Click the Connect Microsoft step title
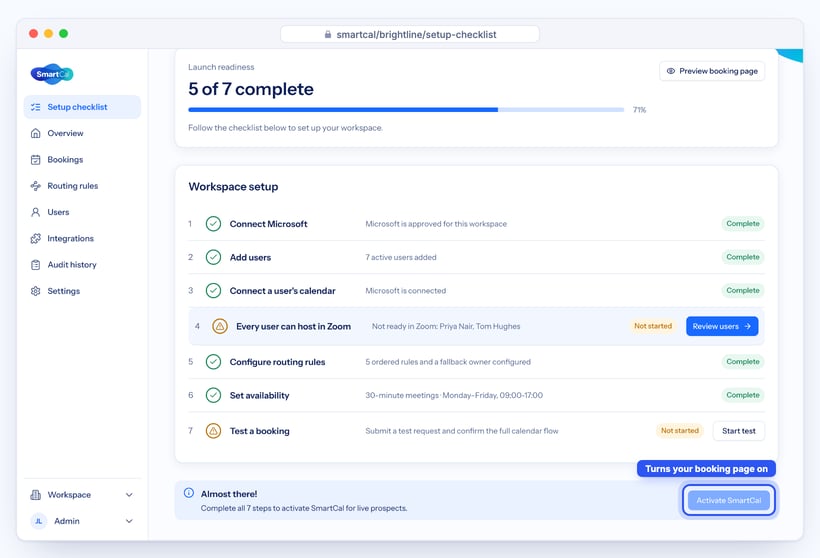The height and width of the screenshot is (558, 820). tap(268, 224)
